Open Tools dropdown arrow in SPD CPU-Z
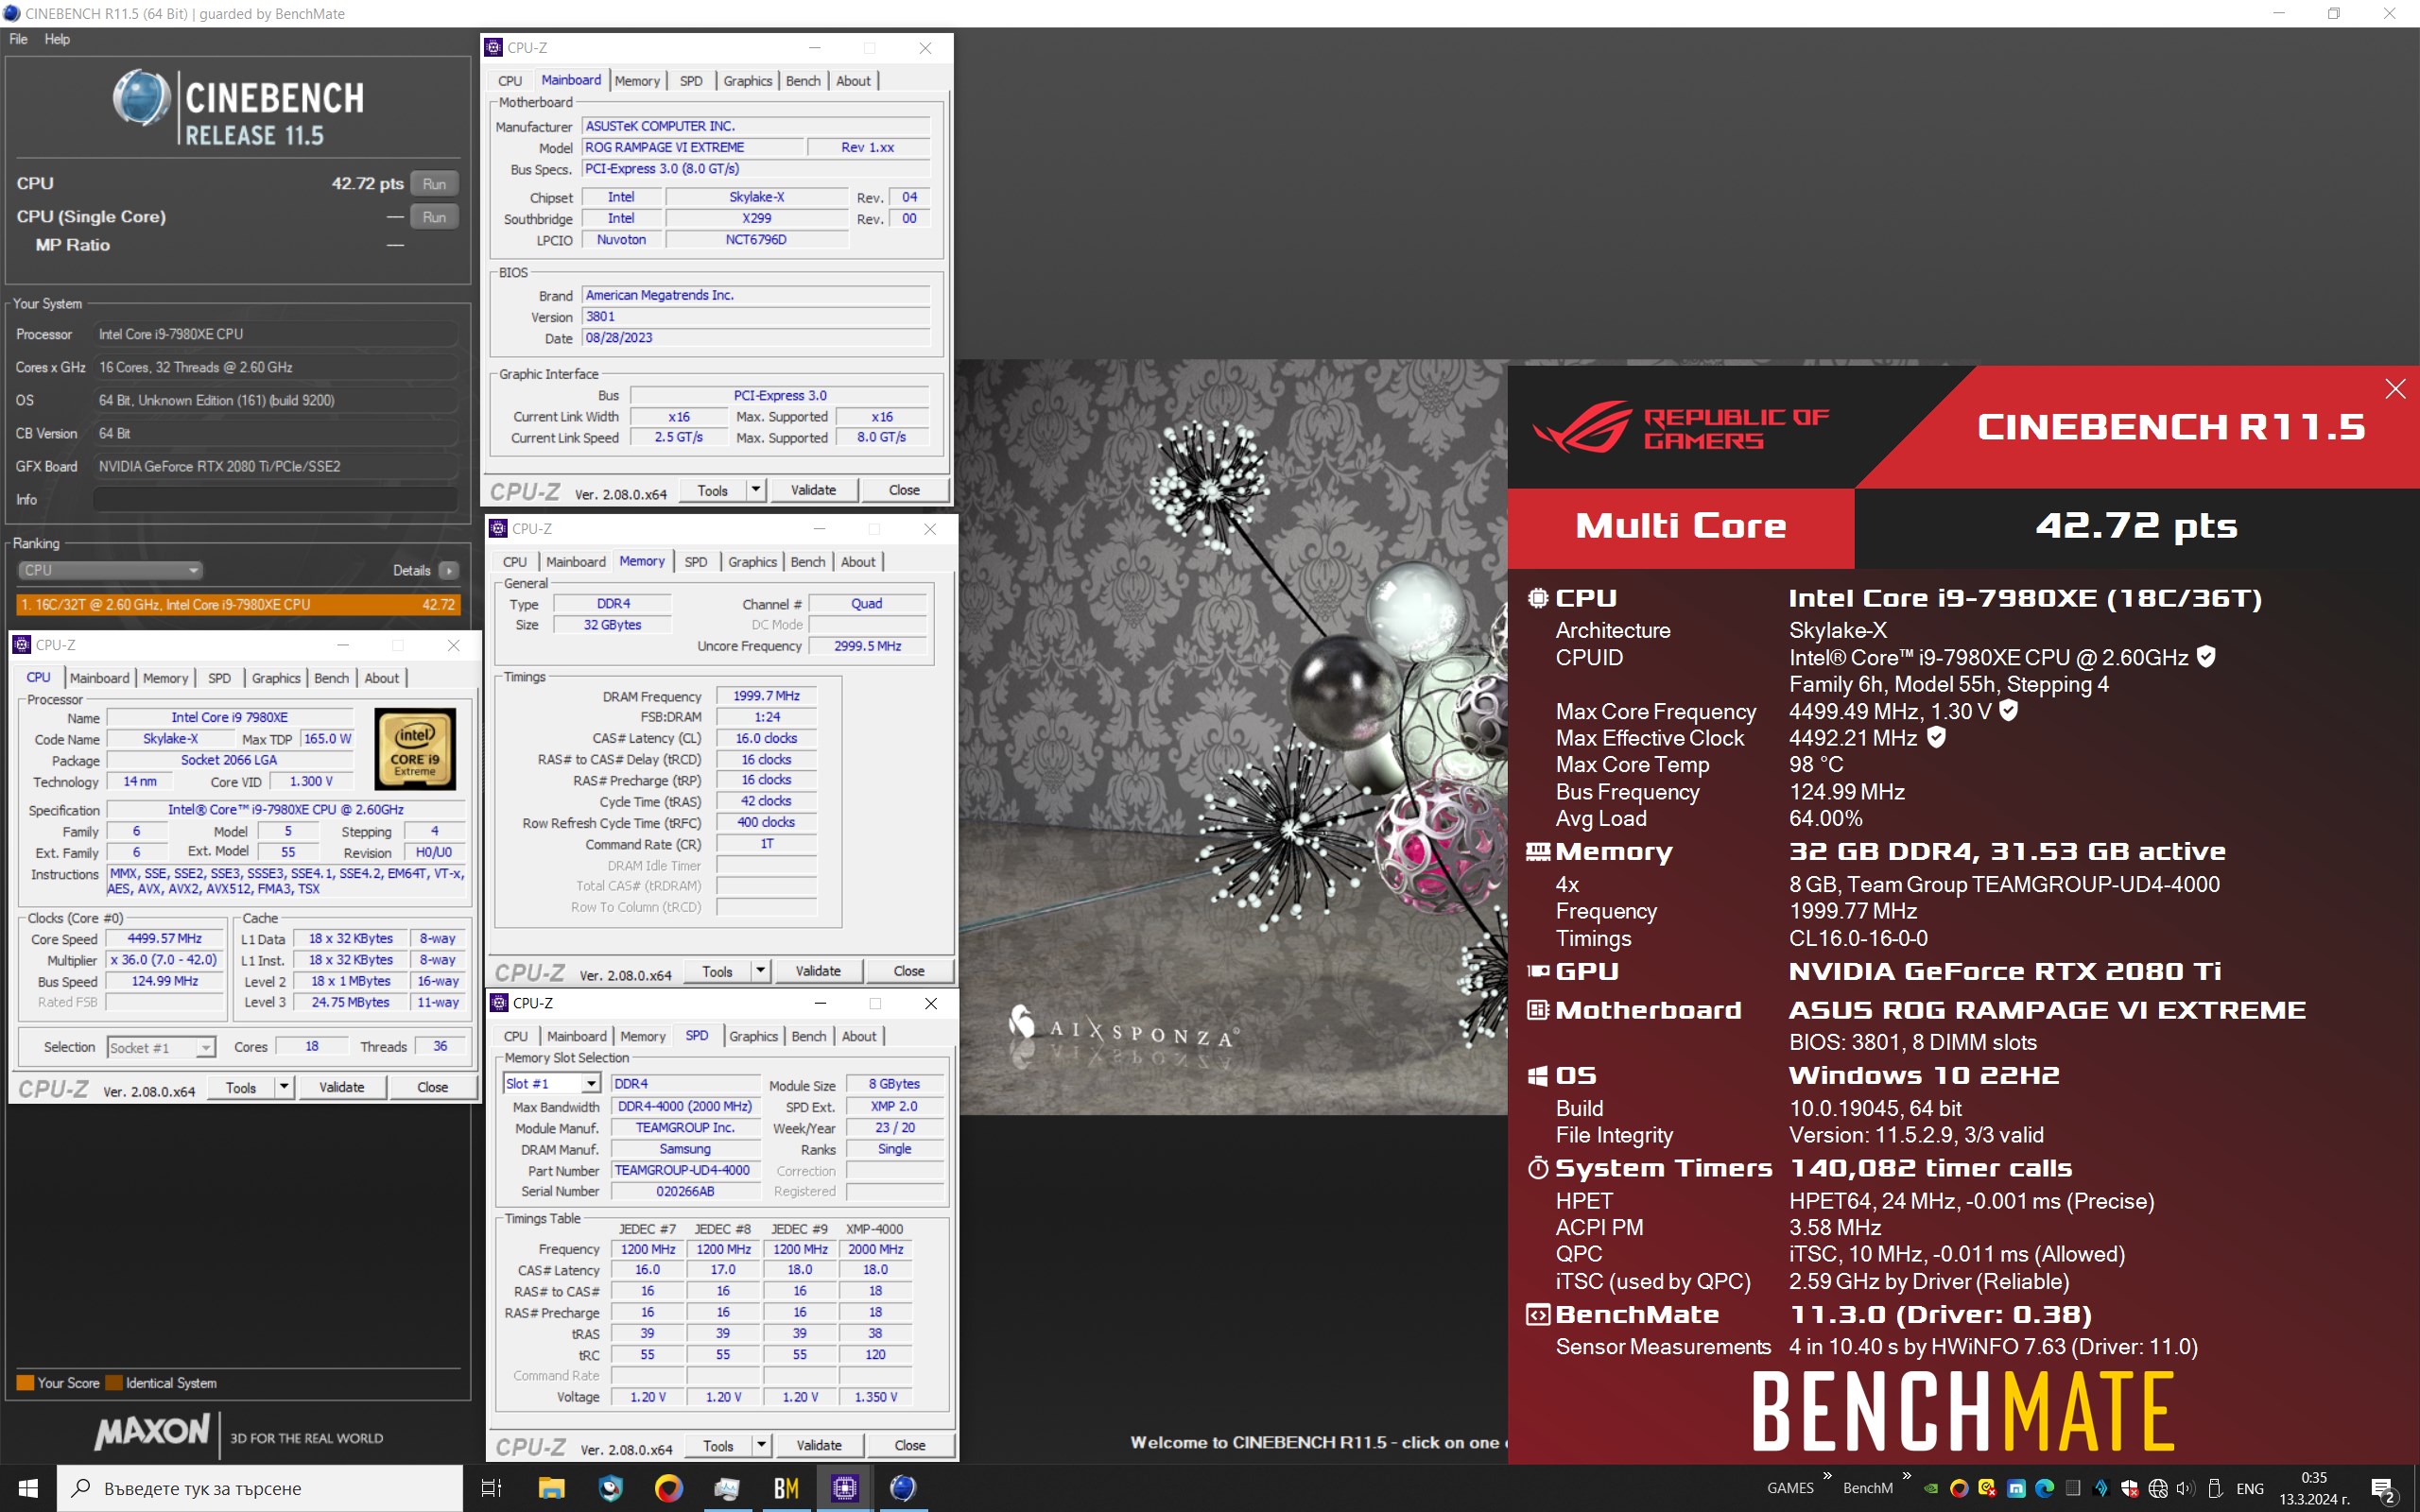 762,1445
